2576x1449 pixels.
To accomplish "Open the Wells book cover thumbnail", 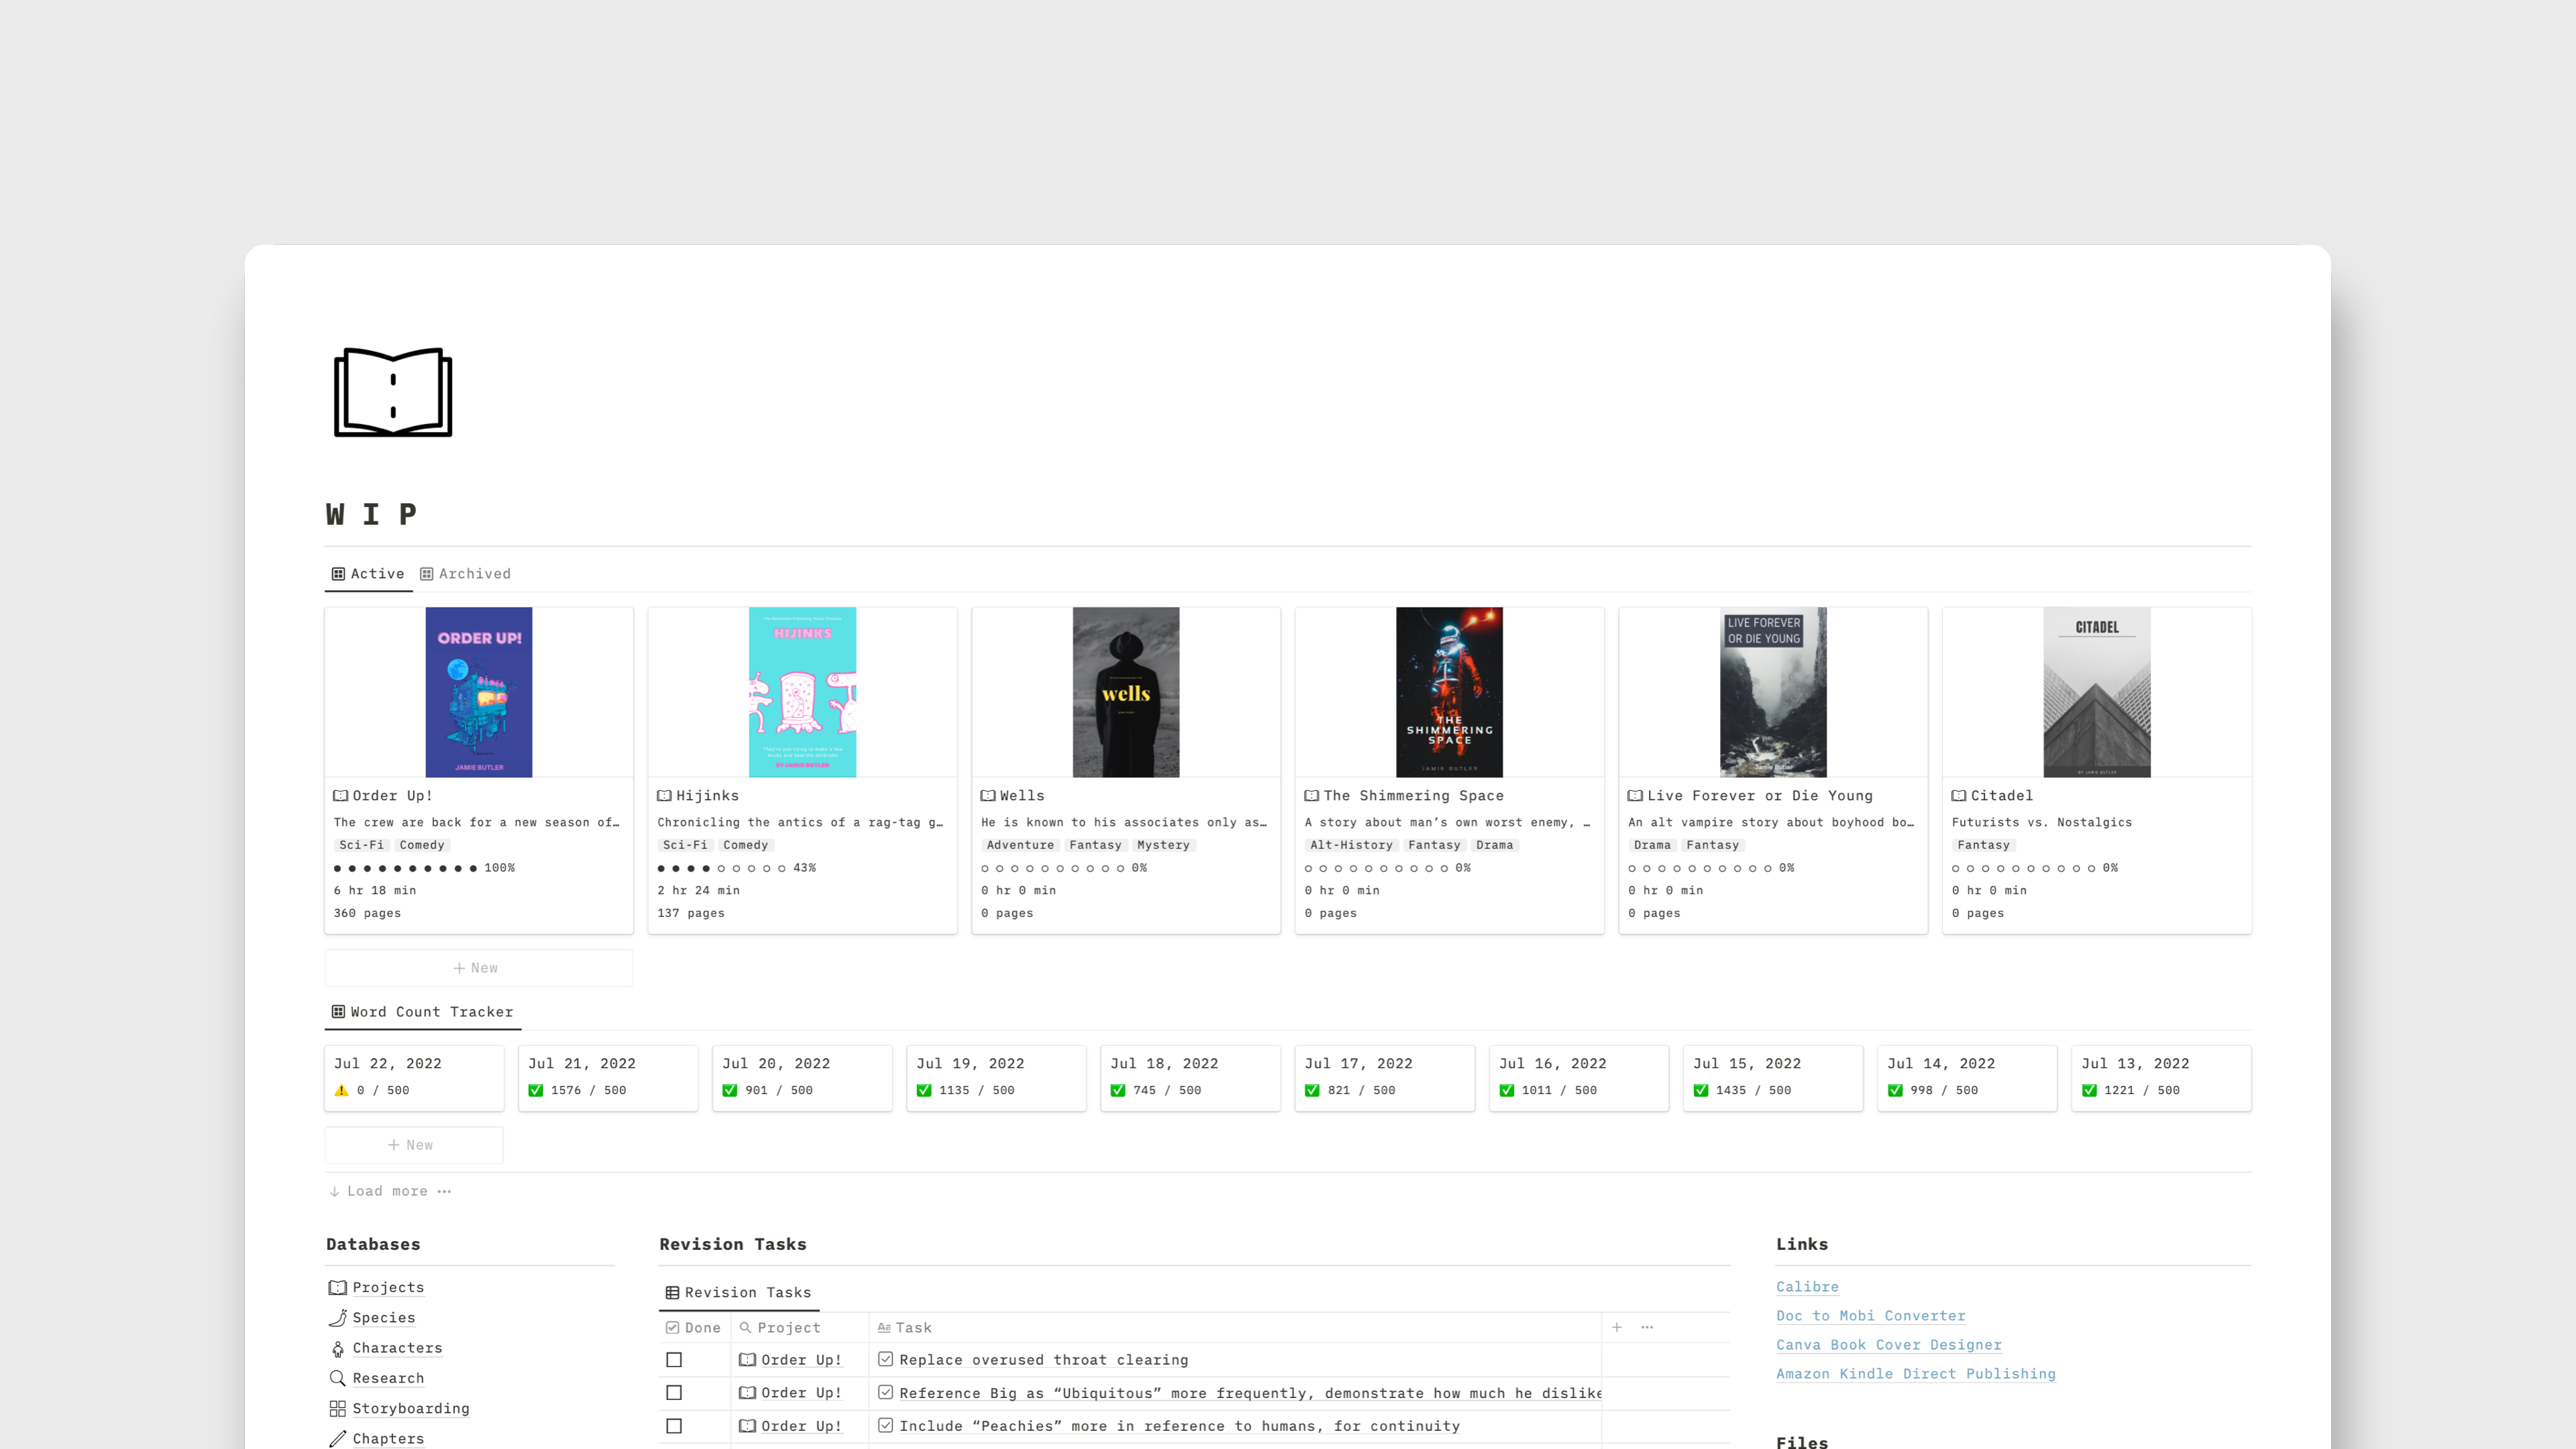I will tap(1126, 692).
